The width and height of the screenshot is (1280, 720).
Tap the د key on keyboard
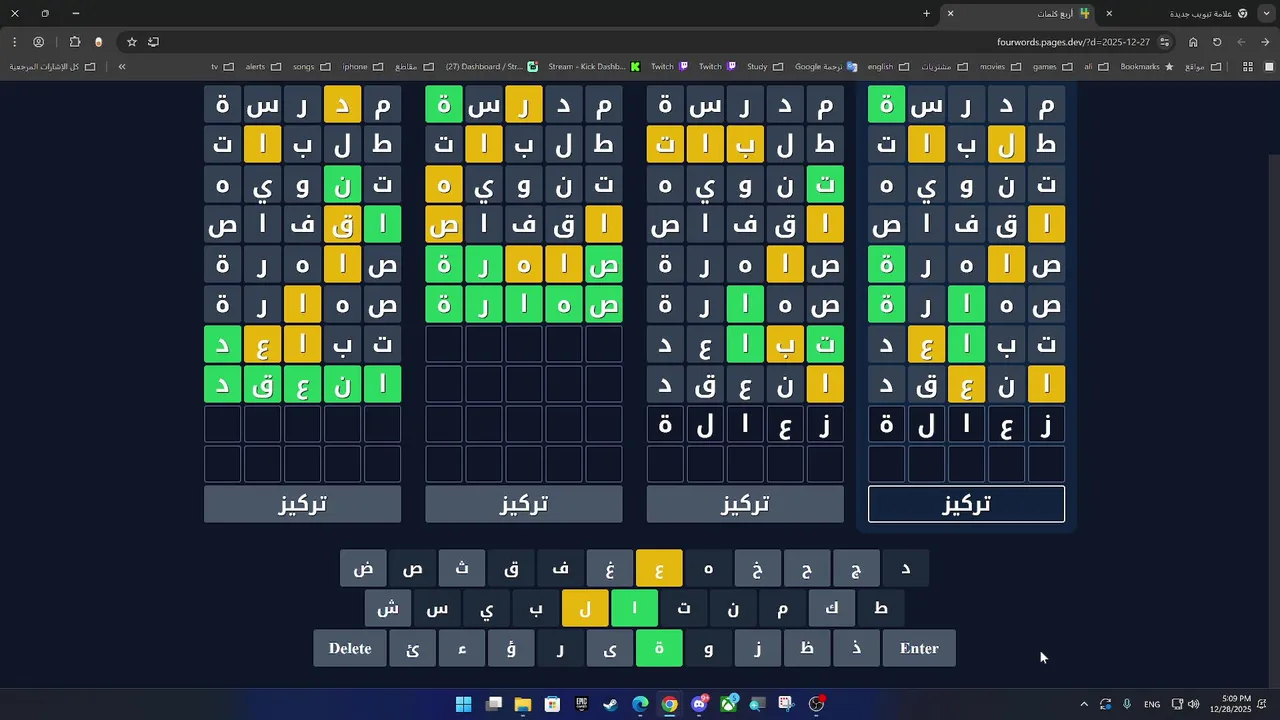[905, 569]
